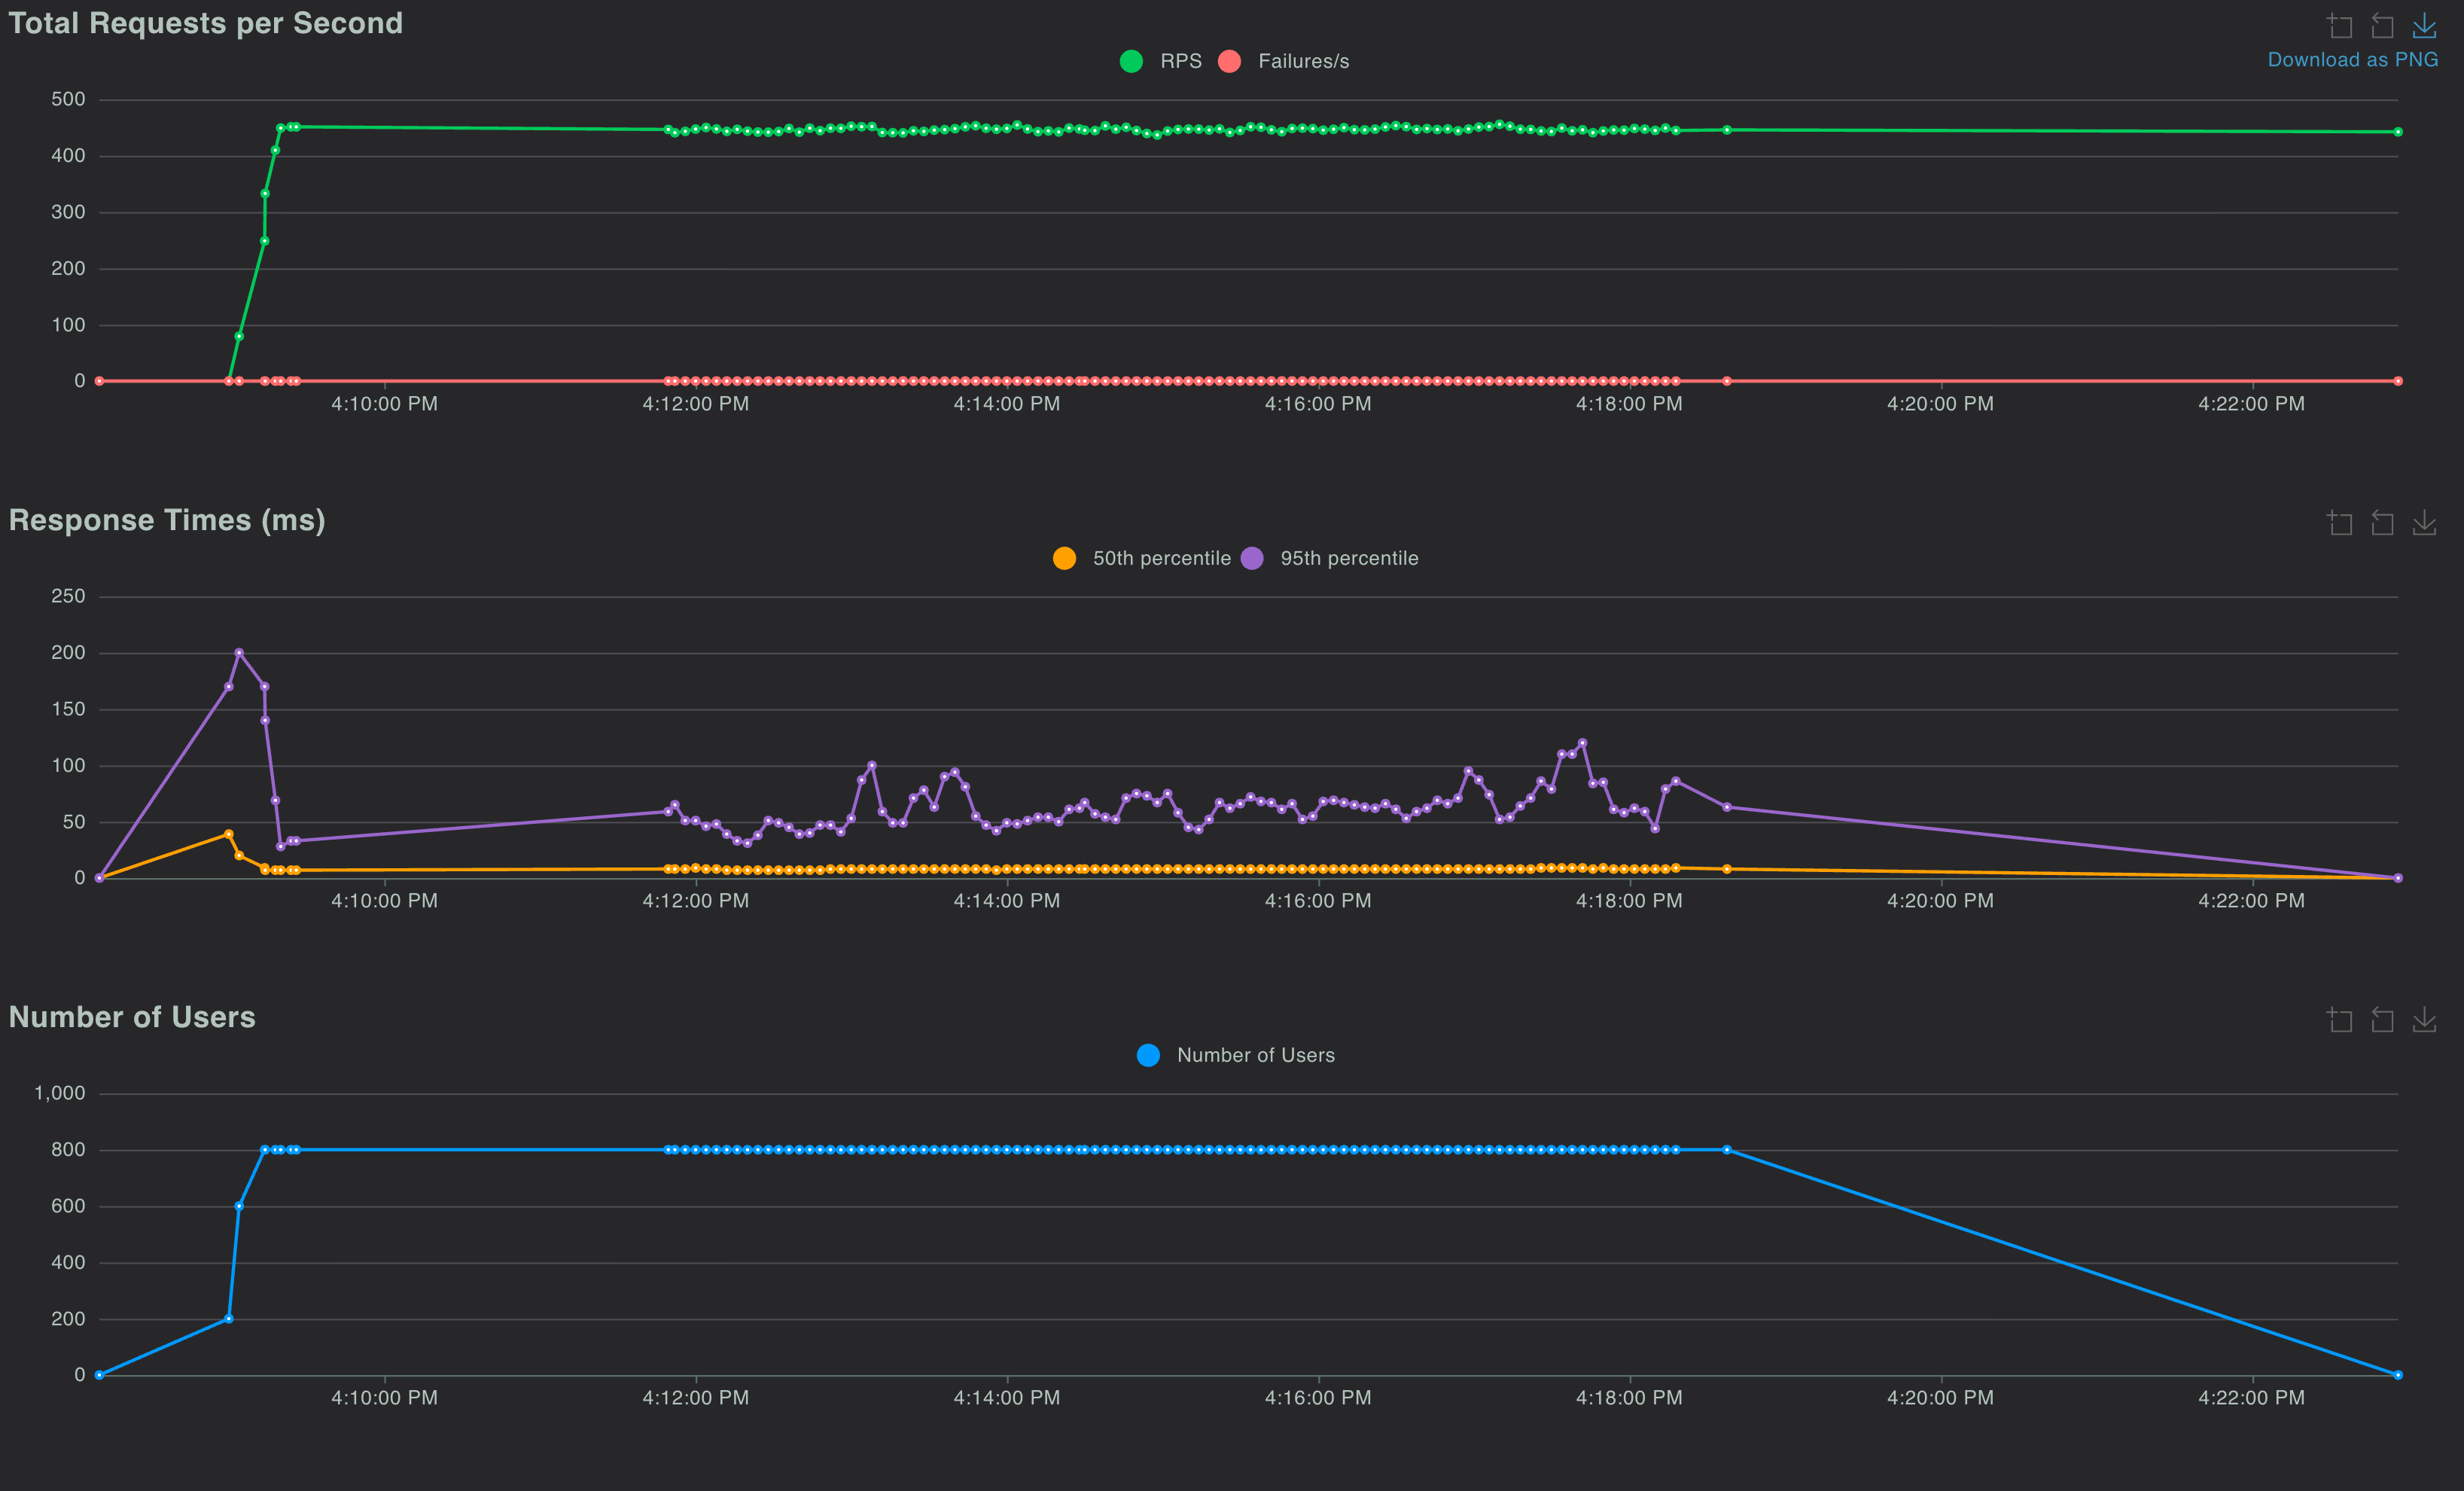Hide the Failures/s series via its legend entry

click(x=1284, y=61)
